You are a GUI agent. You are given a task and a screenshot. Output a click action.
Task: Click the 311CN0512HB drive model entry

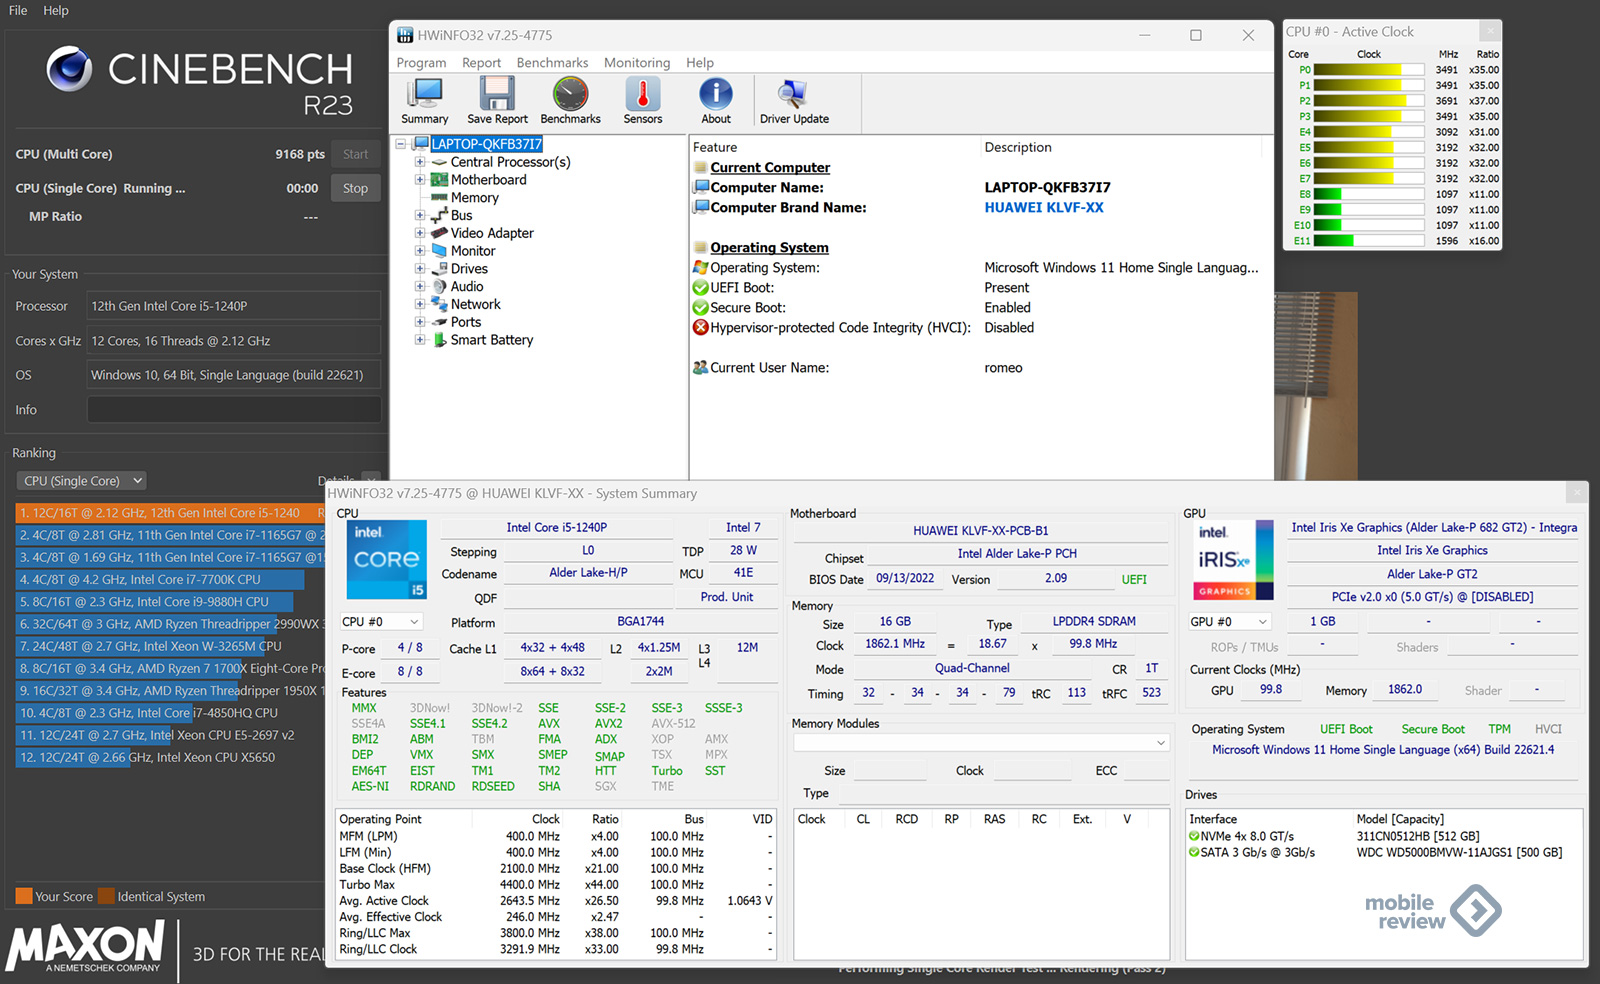(x=1418, y=837)
